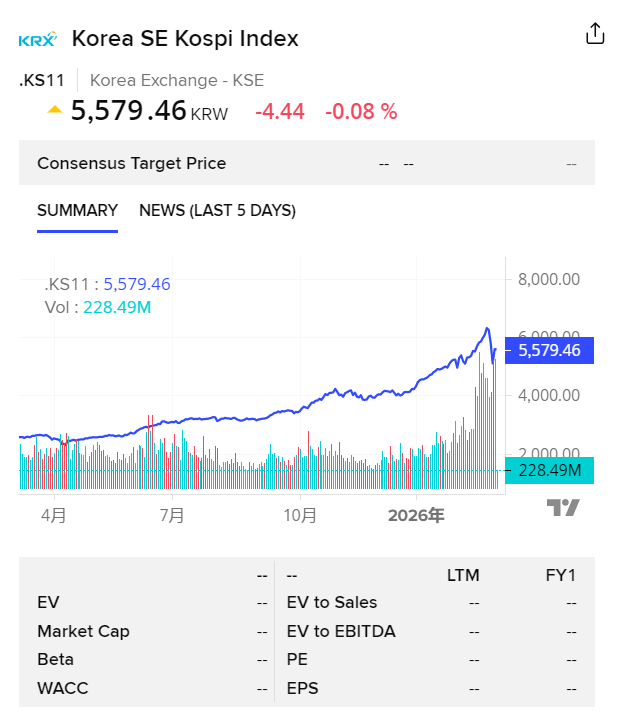Click the share icon at top right
618x723 pixels.
[595, 33]
